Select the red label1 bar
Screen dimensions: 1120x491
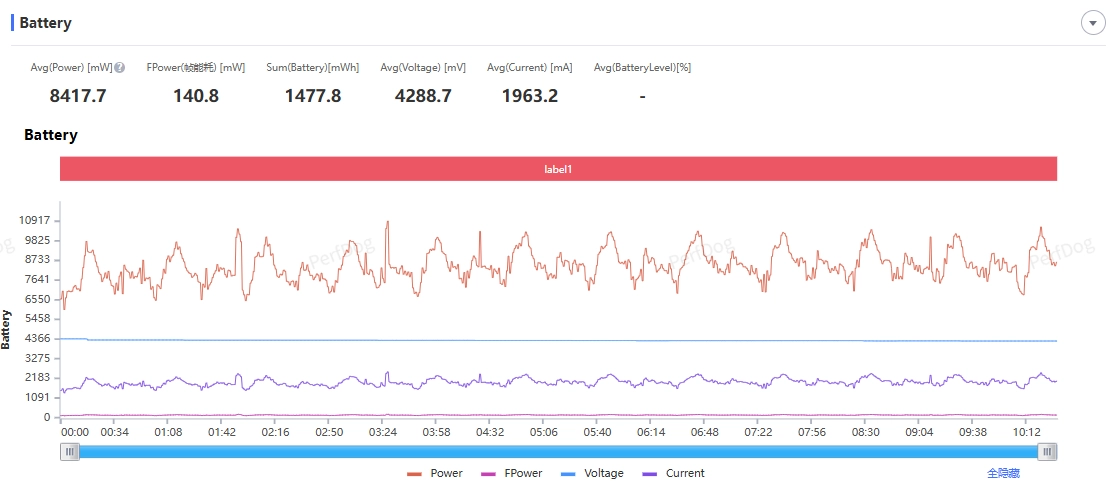pyautogui.click(x=559, y=169)
